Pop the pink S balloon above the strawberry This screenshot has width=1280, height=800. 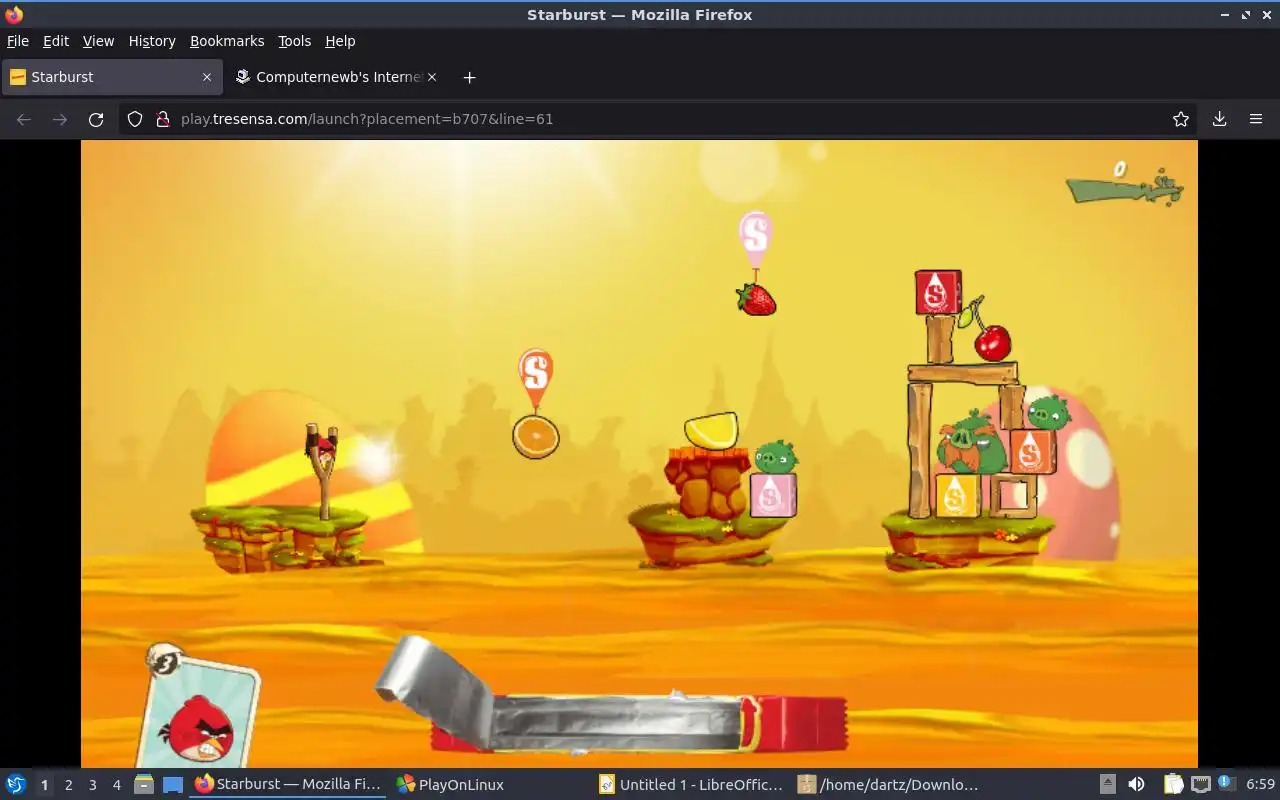pyautogui.click(x=756, y=238)
